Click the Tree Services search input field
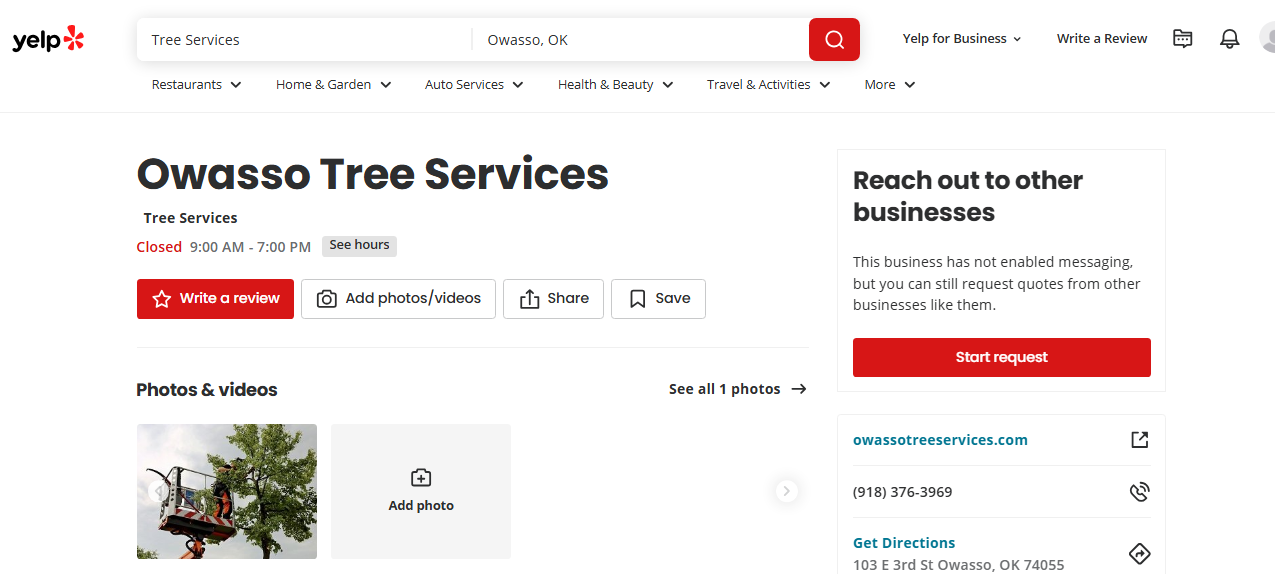This screenshot has height=574, width=1275. pos(304,40)
